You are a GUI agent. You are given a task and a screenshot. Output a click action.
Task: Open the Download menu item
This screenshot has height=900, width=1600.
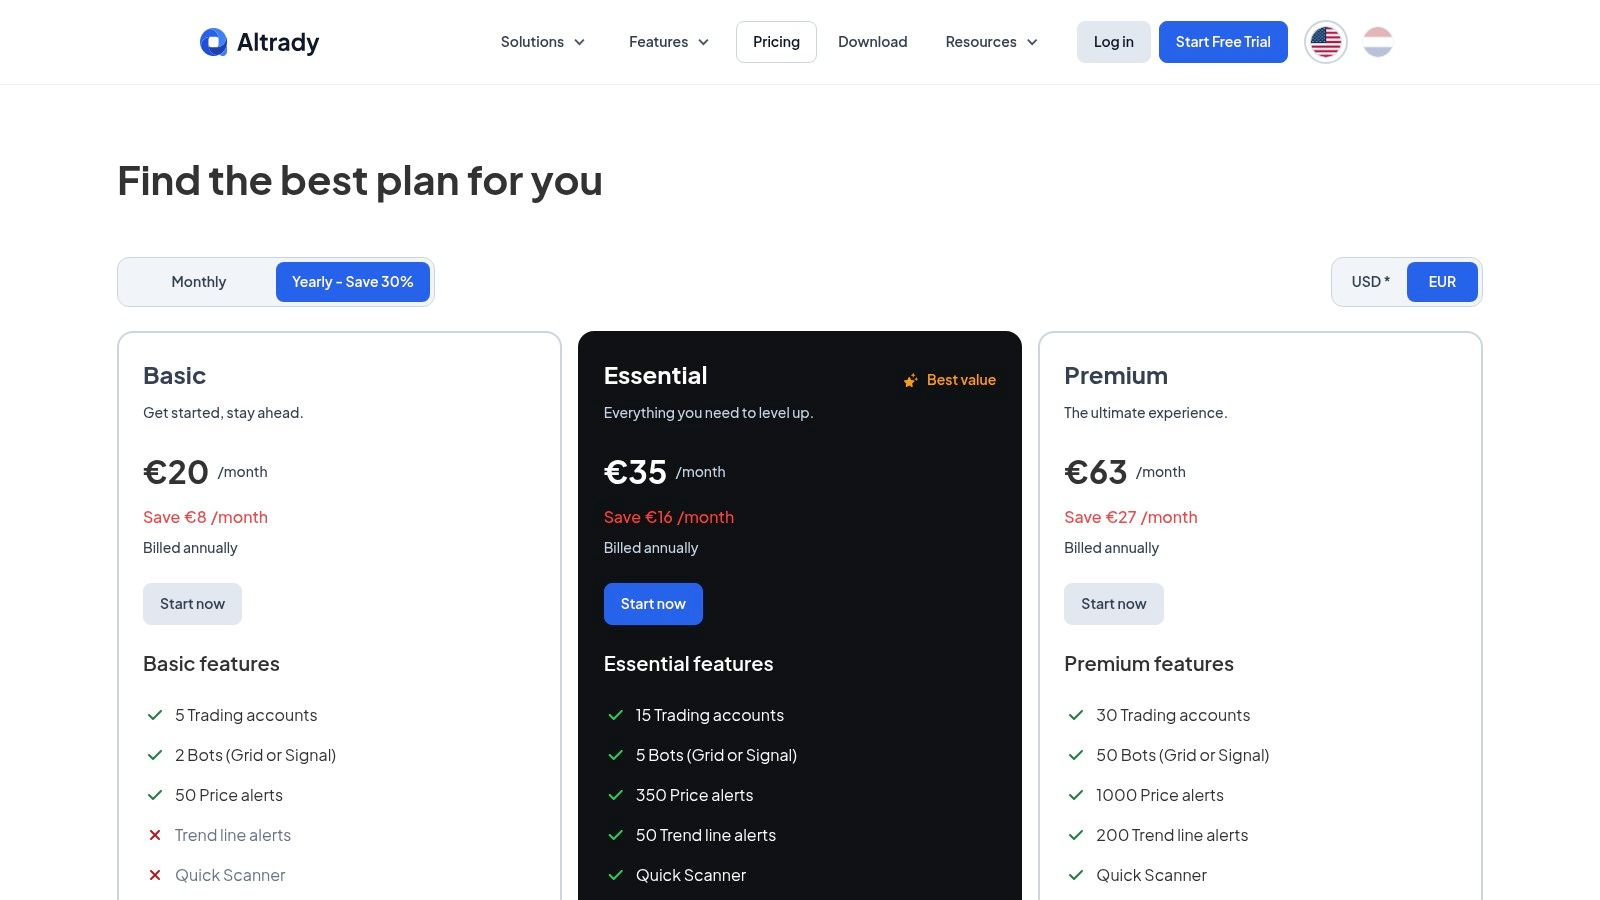[872, 42]
